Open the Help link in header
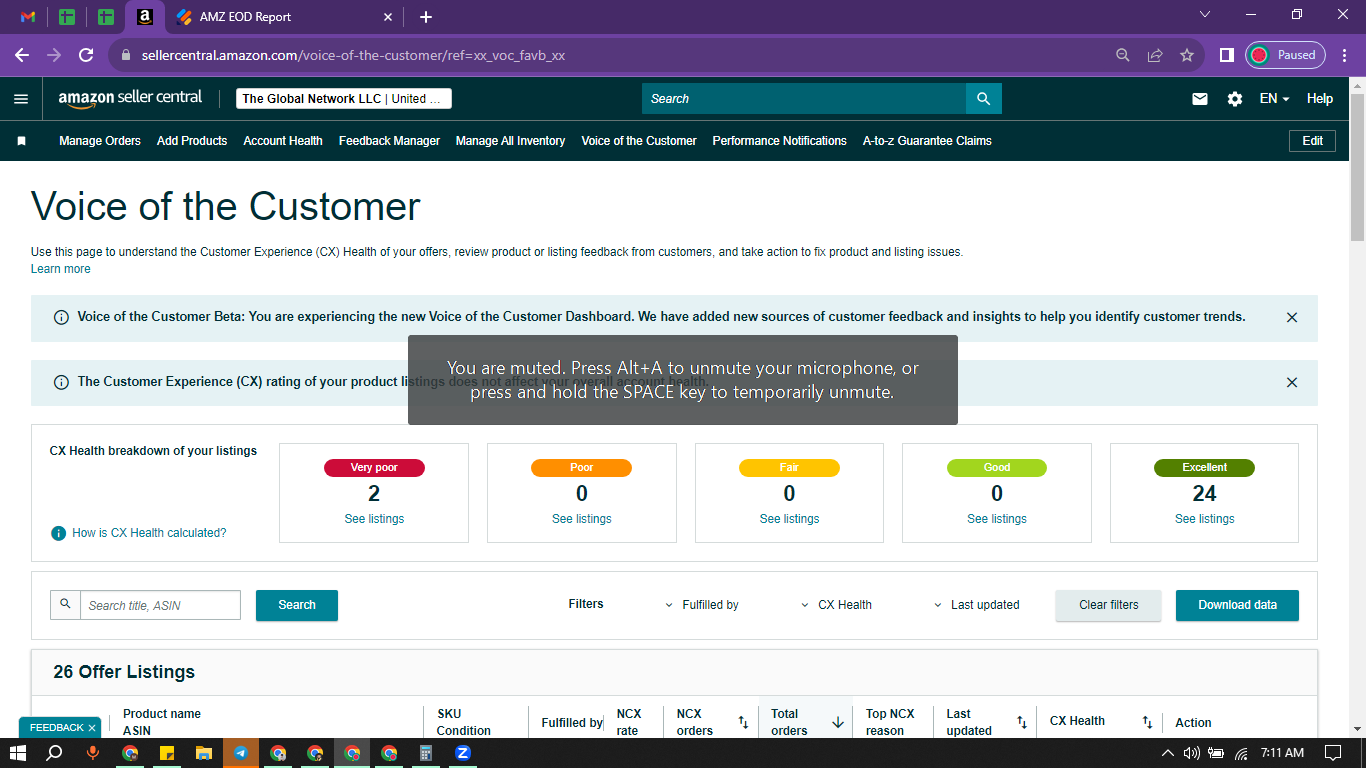Screen dimensions: 1366x768 click(x=1320, y=99)
